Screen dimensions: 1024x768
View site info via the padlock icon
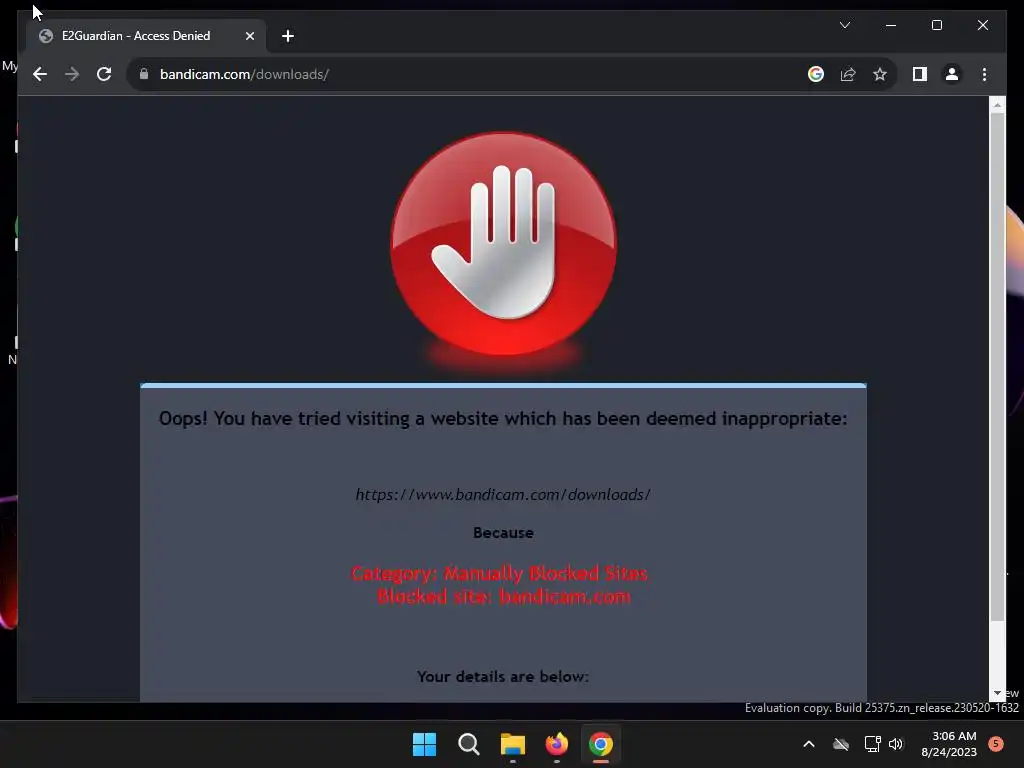click(144, 74)
